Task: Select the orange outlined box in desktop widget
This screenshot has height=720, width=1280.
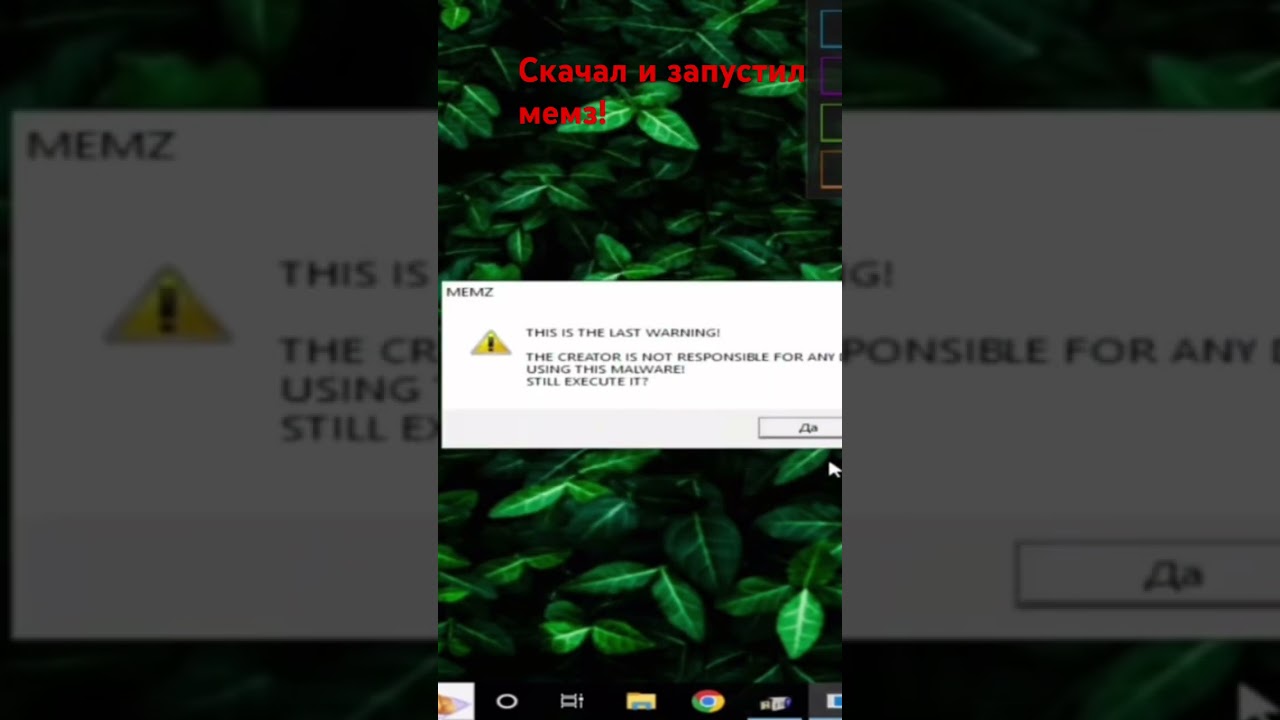Action: click(x=831, y=169)
